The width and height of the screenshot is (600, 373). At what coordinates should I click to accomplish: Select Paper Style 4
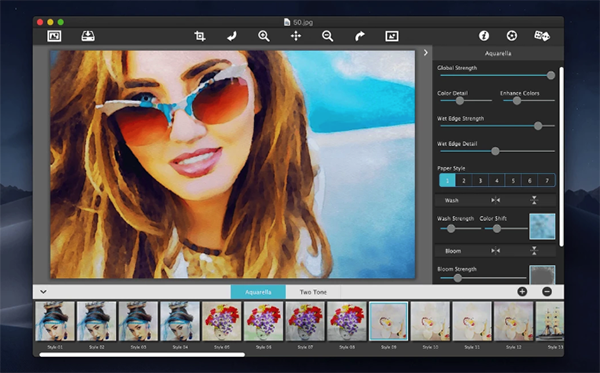point(497,180)
